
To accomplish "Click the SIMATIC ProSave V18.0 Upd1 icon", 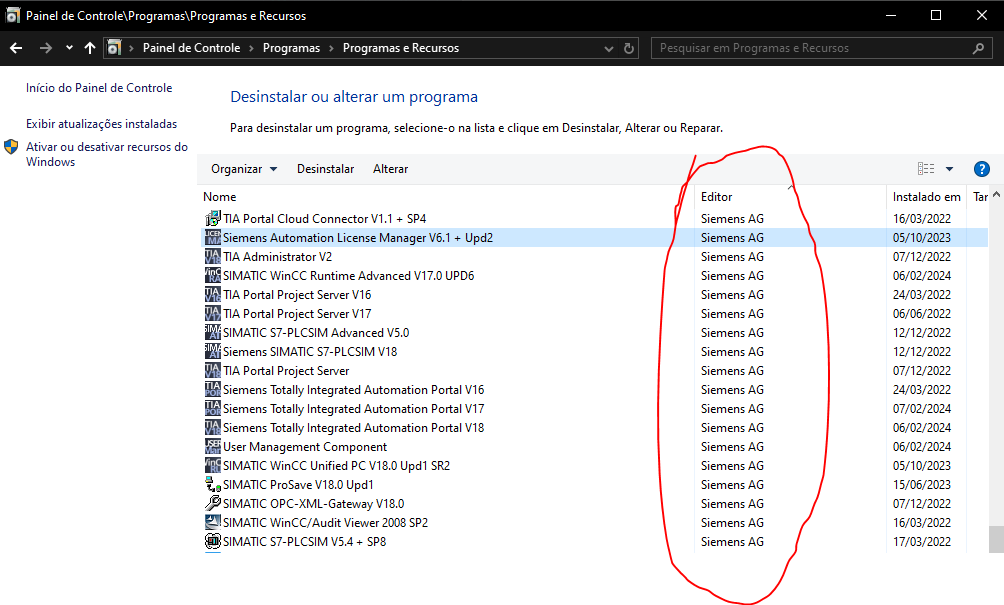I will coord(212,485).
